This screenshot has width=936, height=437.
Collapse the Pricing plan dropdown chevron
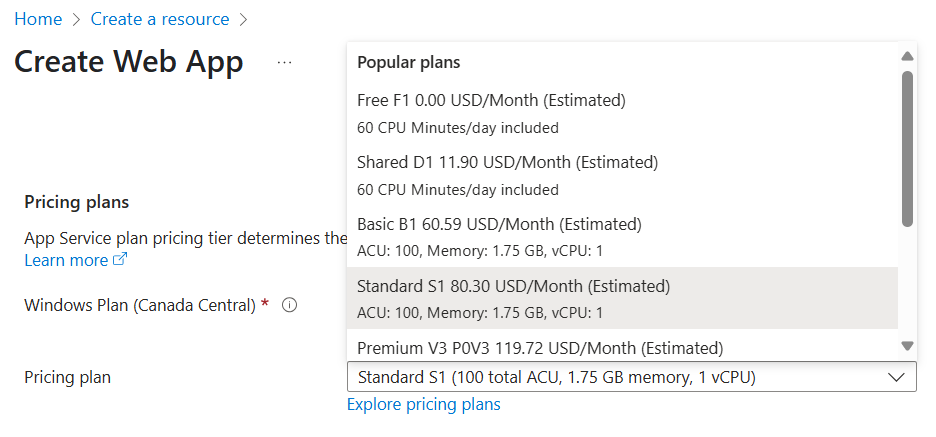tap(896, 377)
